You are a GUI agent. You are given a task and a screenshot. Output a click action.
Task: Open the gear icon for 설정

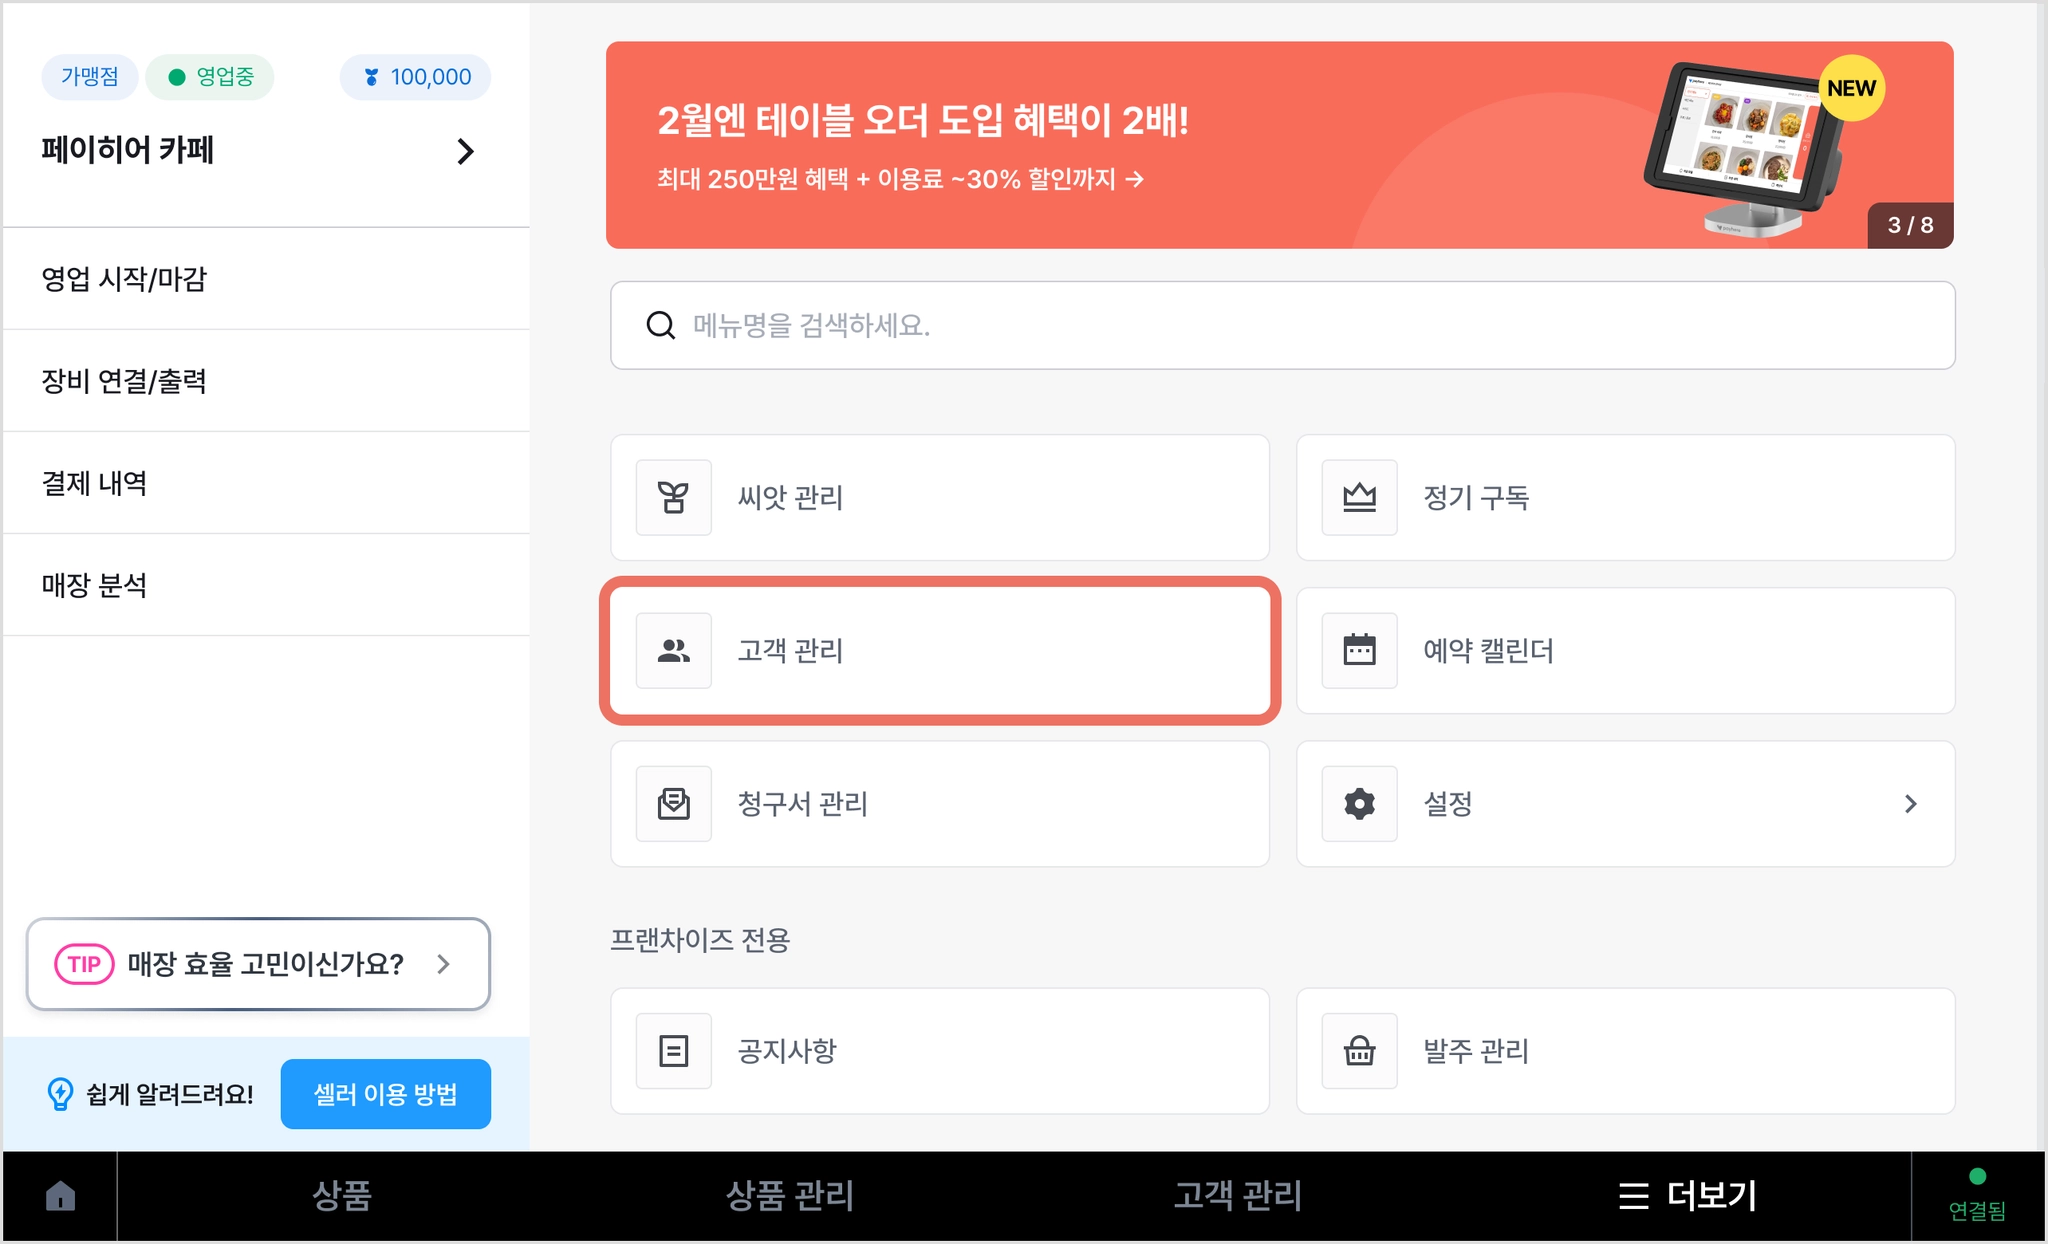click(x=1359, y=803)
